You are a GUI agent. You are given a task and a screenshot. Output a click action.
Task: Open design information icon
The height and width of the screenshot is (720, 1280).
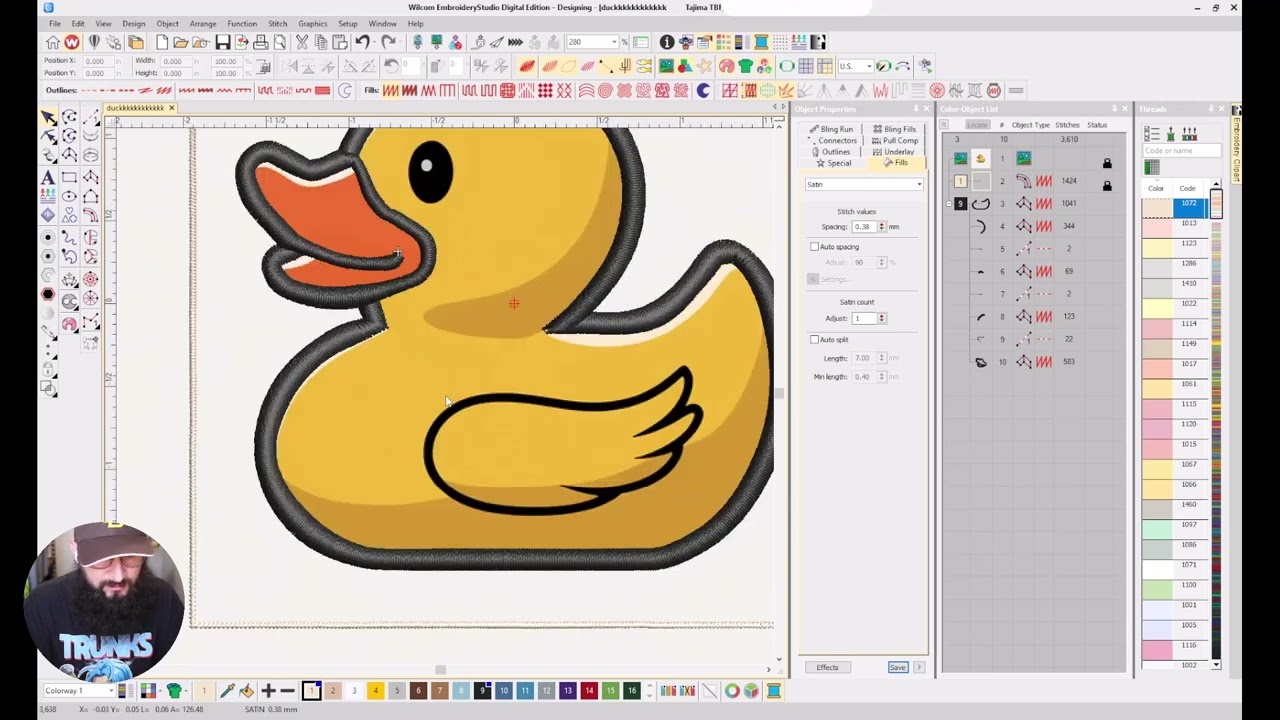[667, 42]
